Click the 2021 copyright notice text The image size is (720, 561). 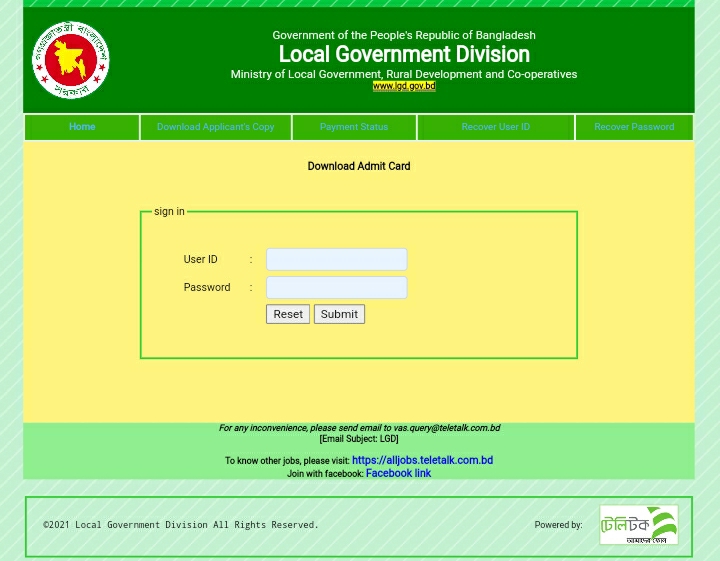pos(181,524)
